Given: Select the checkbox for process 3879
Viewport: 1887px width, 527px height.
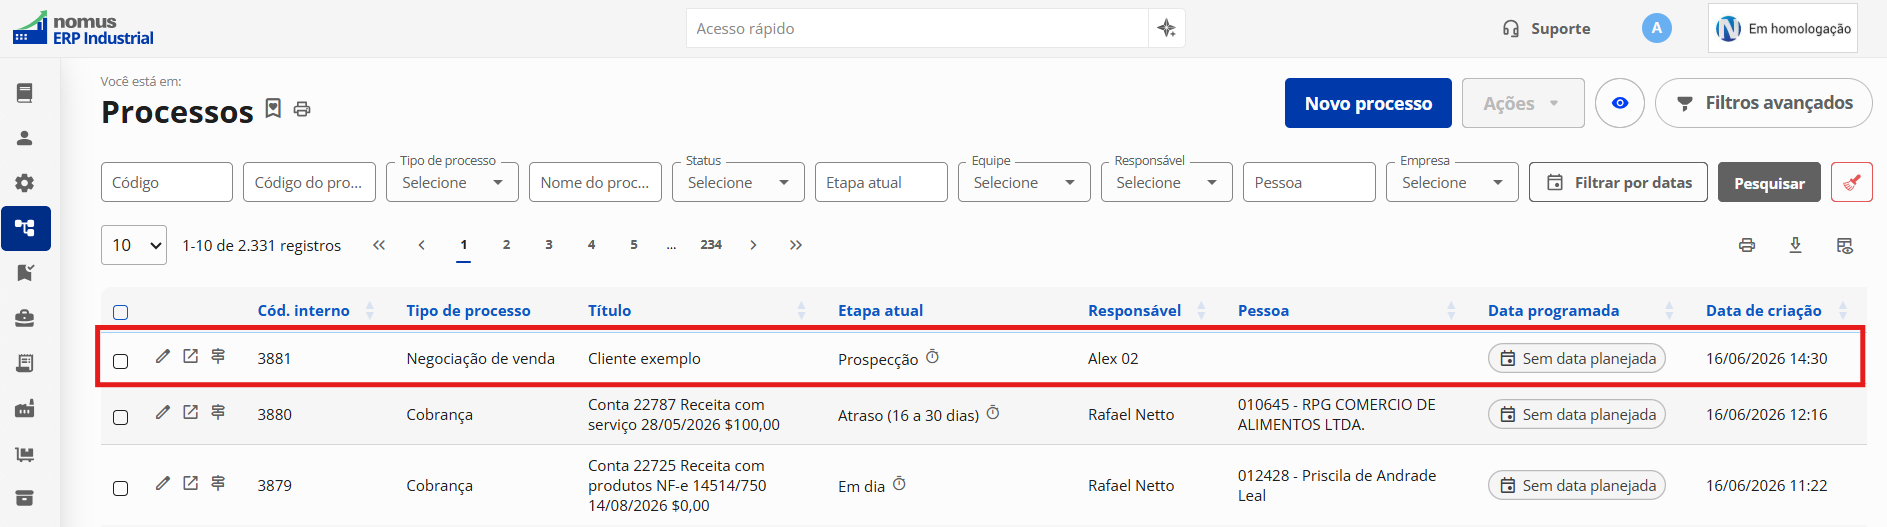Looking at the screenshot, I should (121, 488).
